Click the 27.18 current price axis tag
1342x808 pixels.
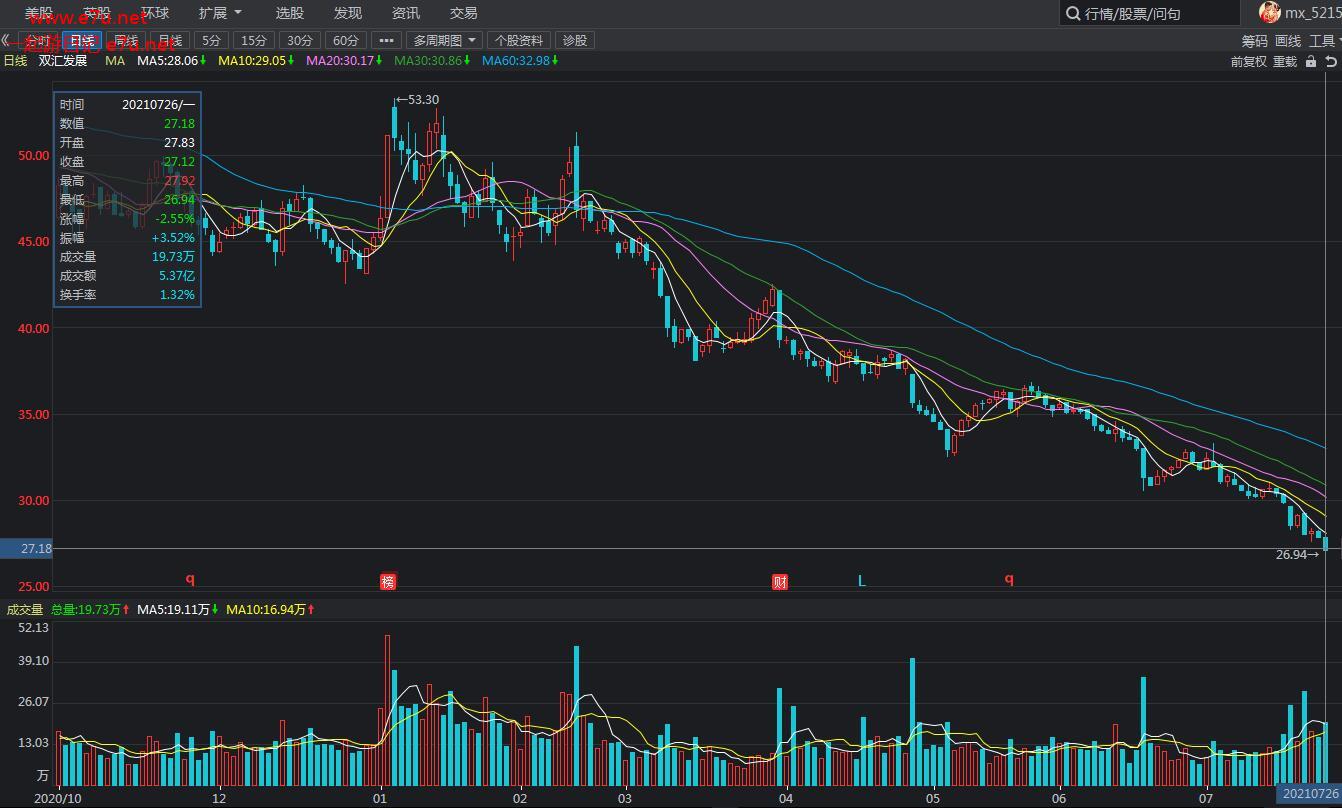pyautogui.click(x=27, y=549)
